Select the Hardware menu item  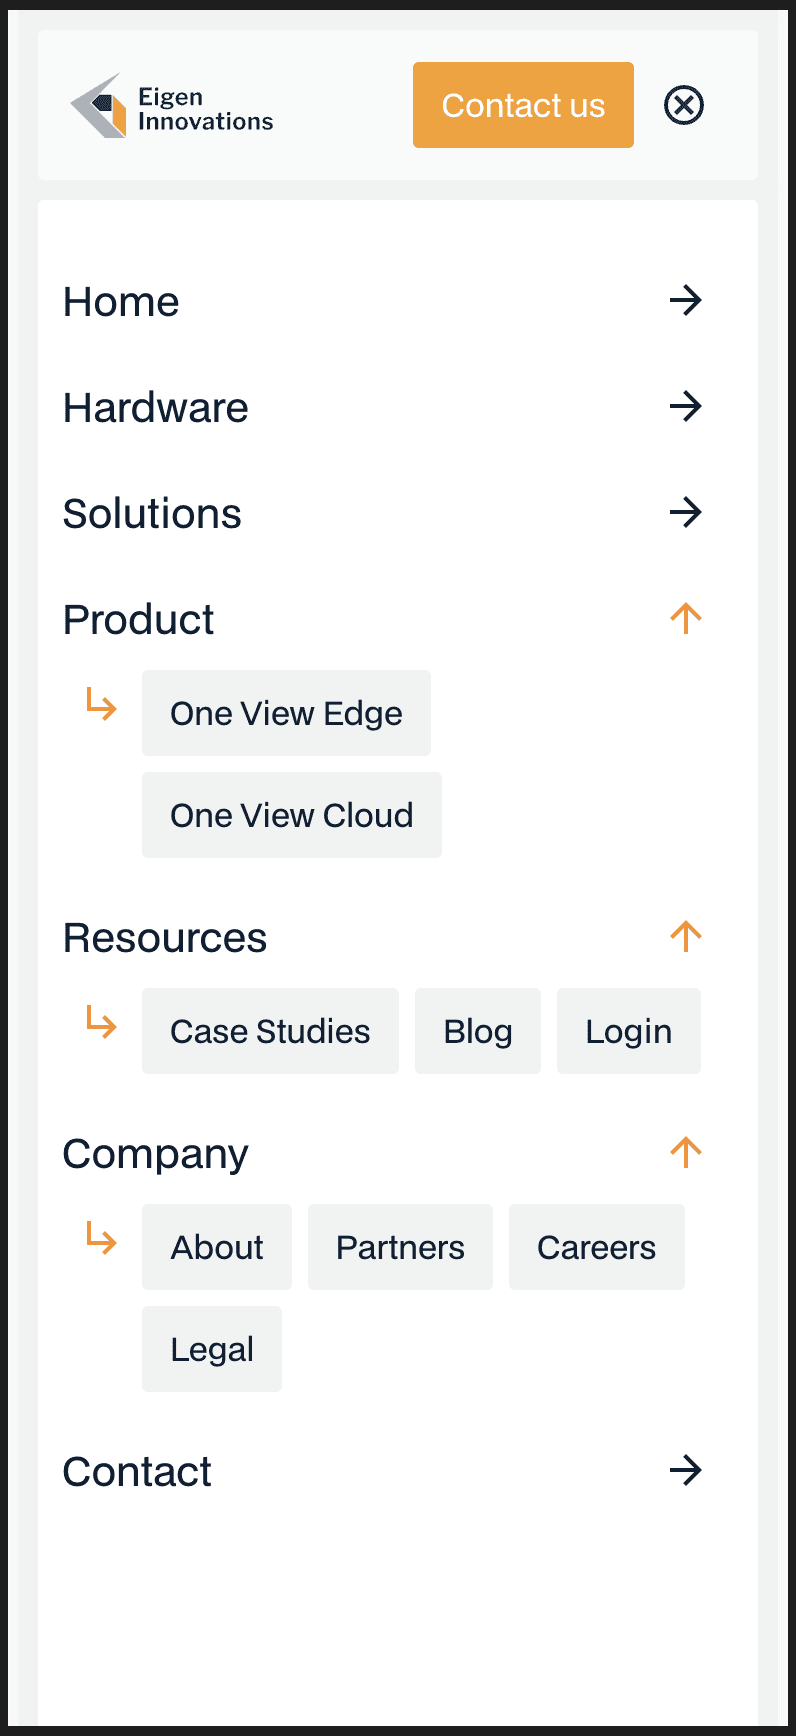pyautogui.click(x=156, y=408)
